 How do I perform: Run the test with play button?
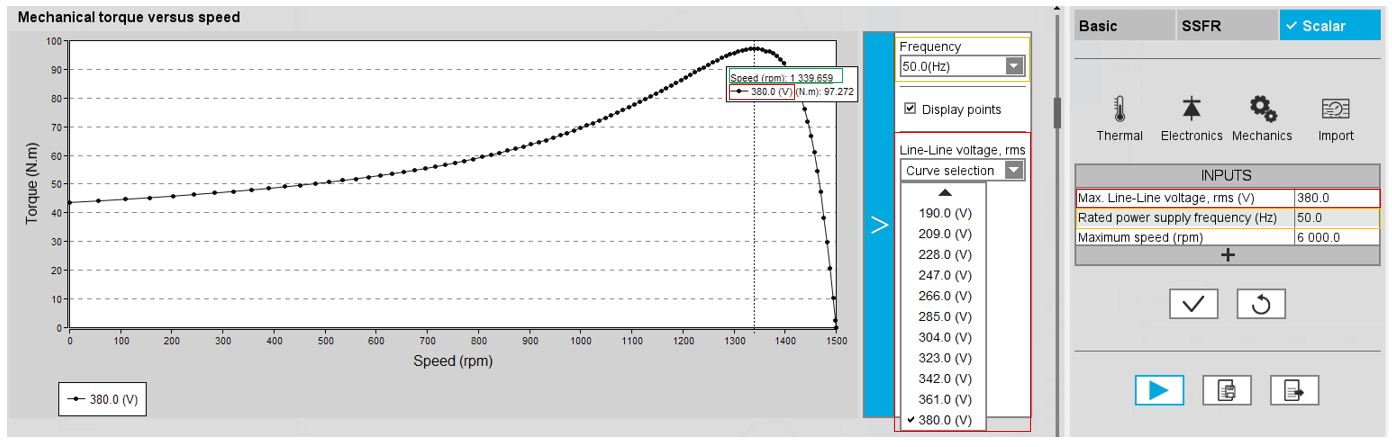click(1159, 390)
